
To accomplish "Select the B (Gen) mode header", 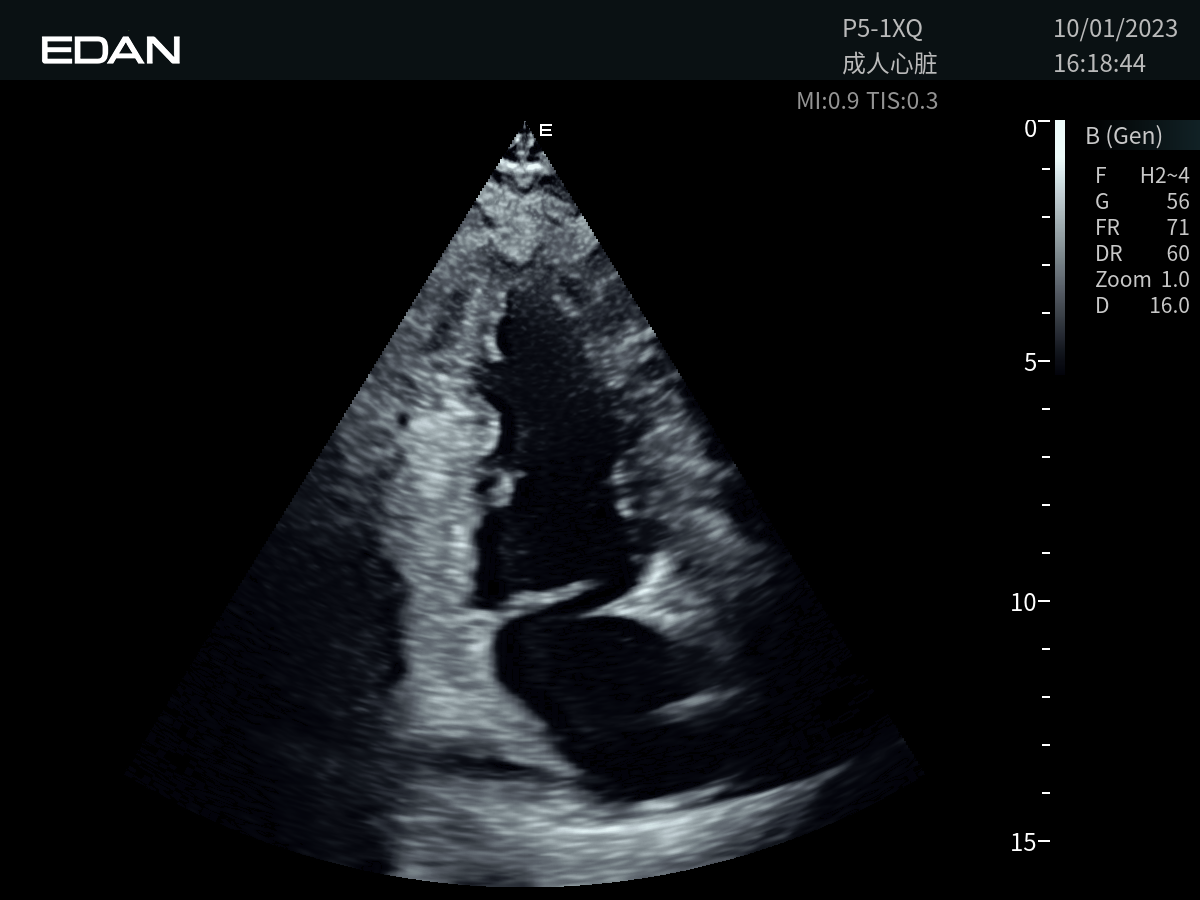I will point(1123,136).
